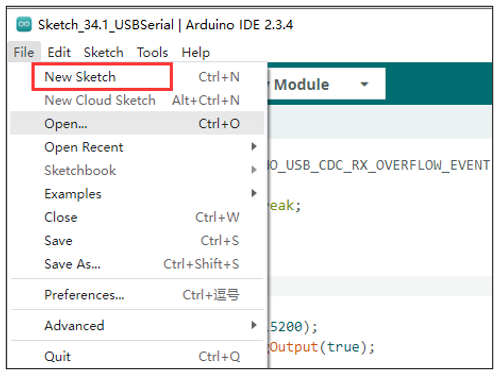499x376 pixels.
Task: Expand the Open Recent submenu
Action: tap(137, 147)
